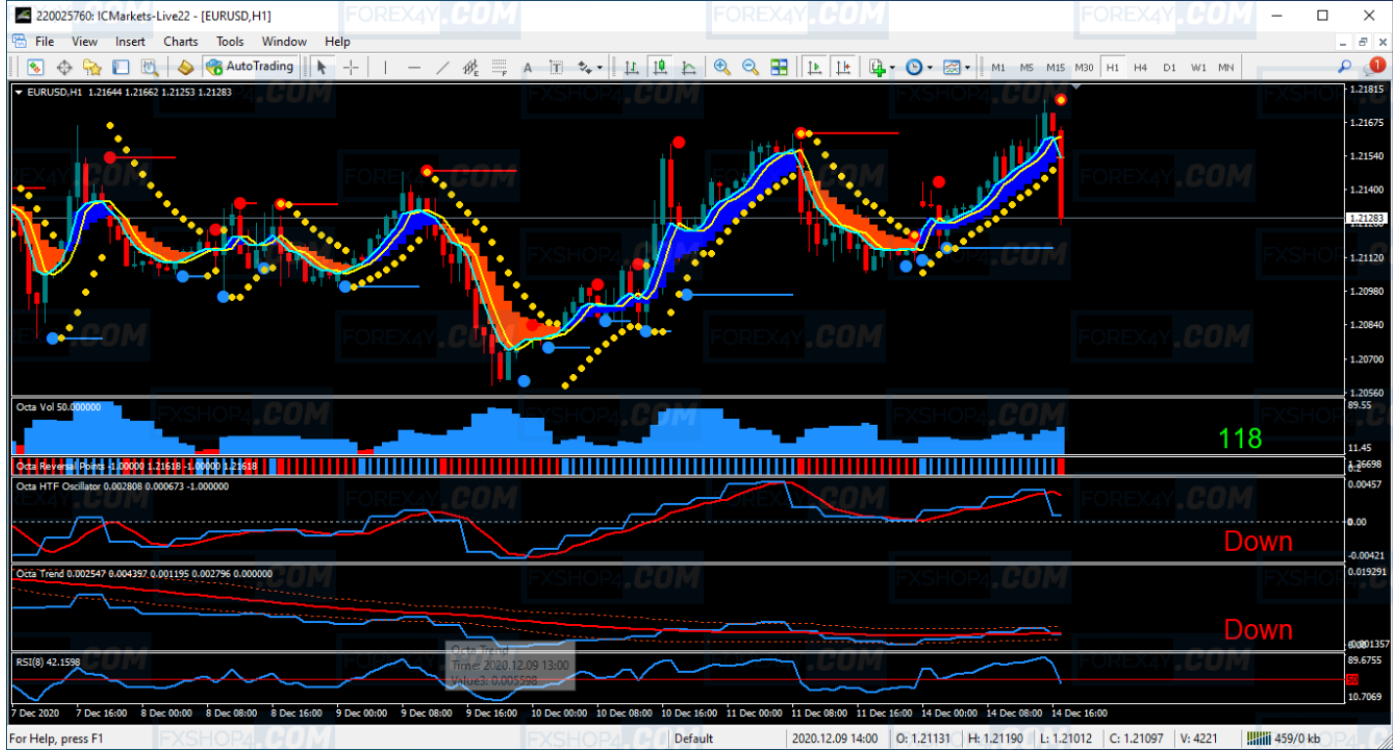This screenshot has width=1400, height=750.
Task: Click the Zoom In magnifier icon
Action: coord(720,68)
